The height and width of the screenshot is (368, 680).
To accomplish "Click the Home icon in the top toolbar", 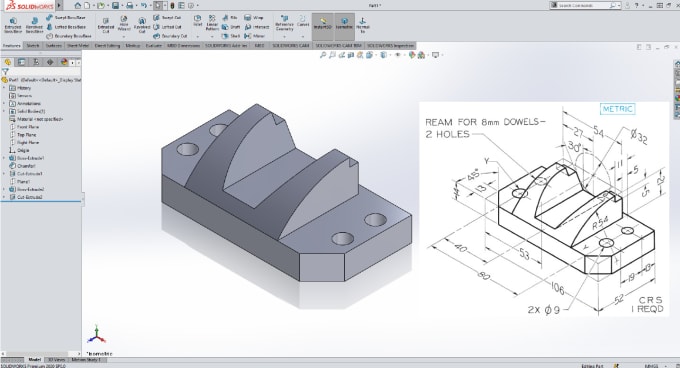I will coord(78,6).
